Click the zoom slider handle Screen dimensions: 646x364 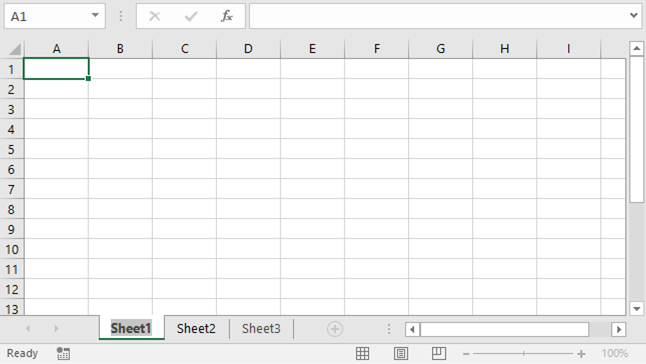[x=524, y=354]
